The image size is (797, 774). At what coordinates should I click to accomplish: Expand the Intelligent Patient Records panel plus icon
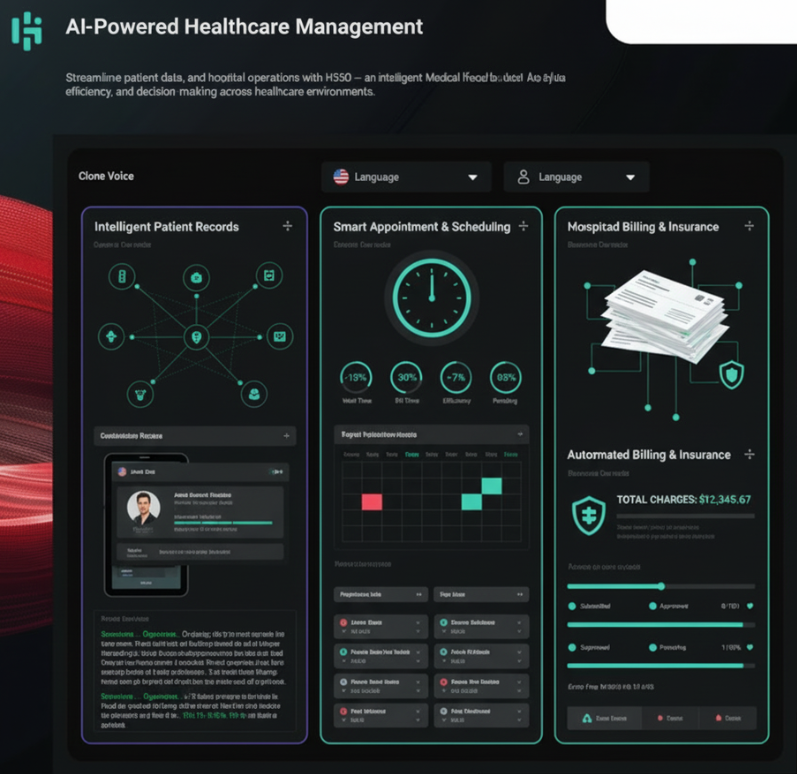pos(288,227)
